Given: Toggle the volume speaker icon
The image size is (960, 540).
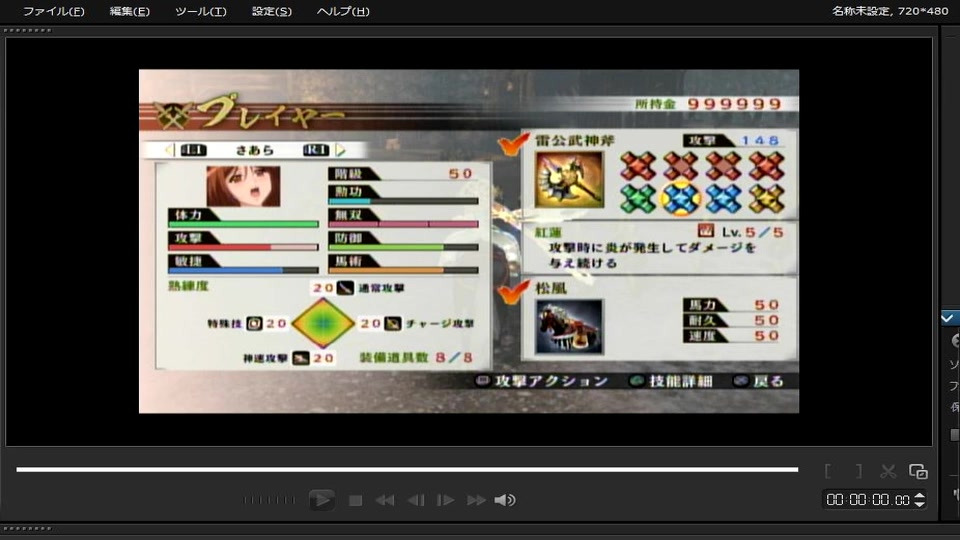Looking at the screenshot, I should coord(504,501).
